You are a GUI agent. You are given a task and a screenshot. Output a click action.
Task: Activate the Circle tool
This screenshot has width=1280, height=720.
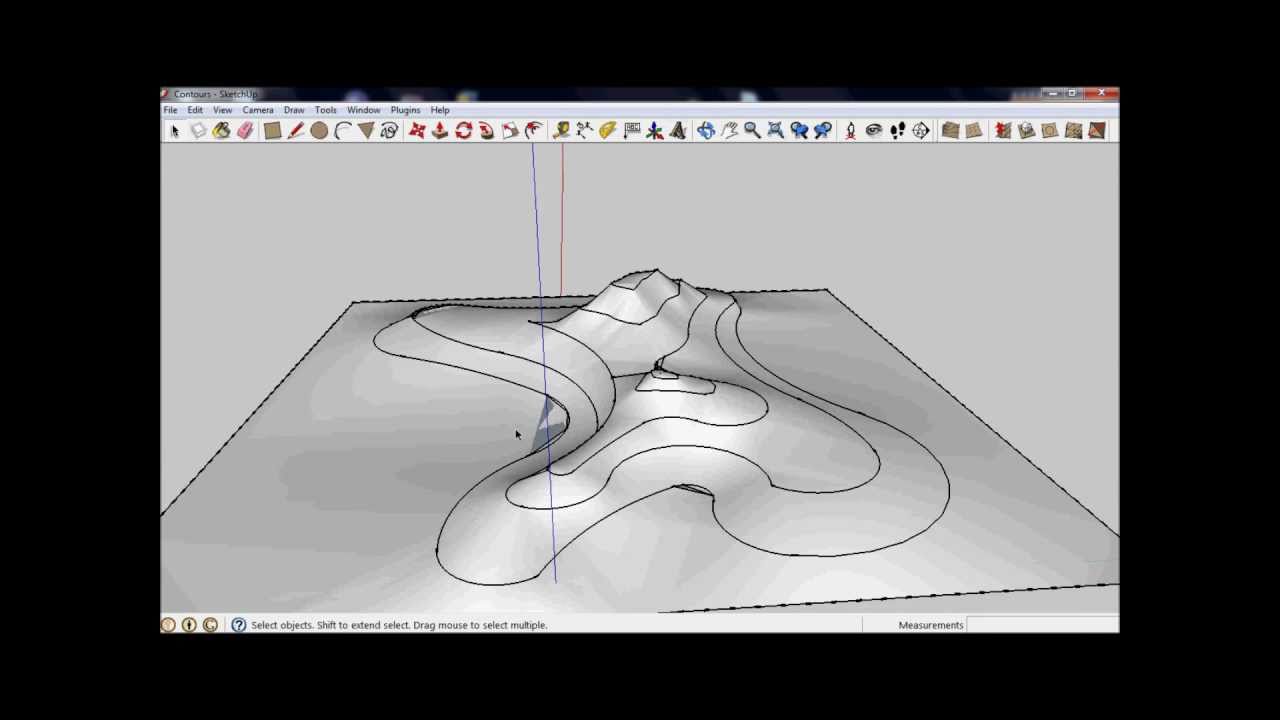318,130
